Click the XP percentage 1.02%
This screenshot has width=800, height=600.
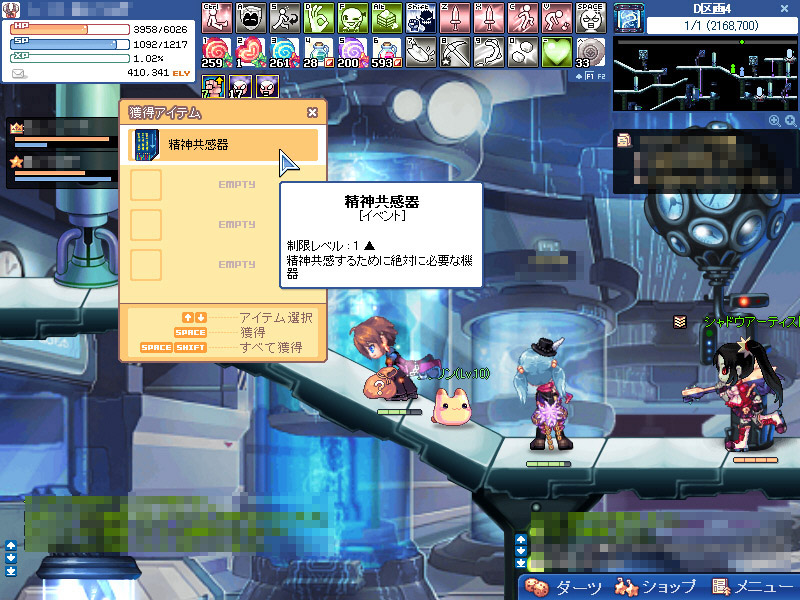coord(148,59)
